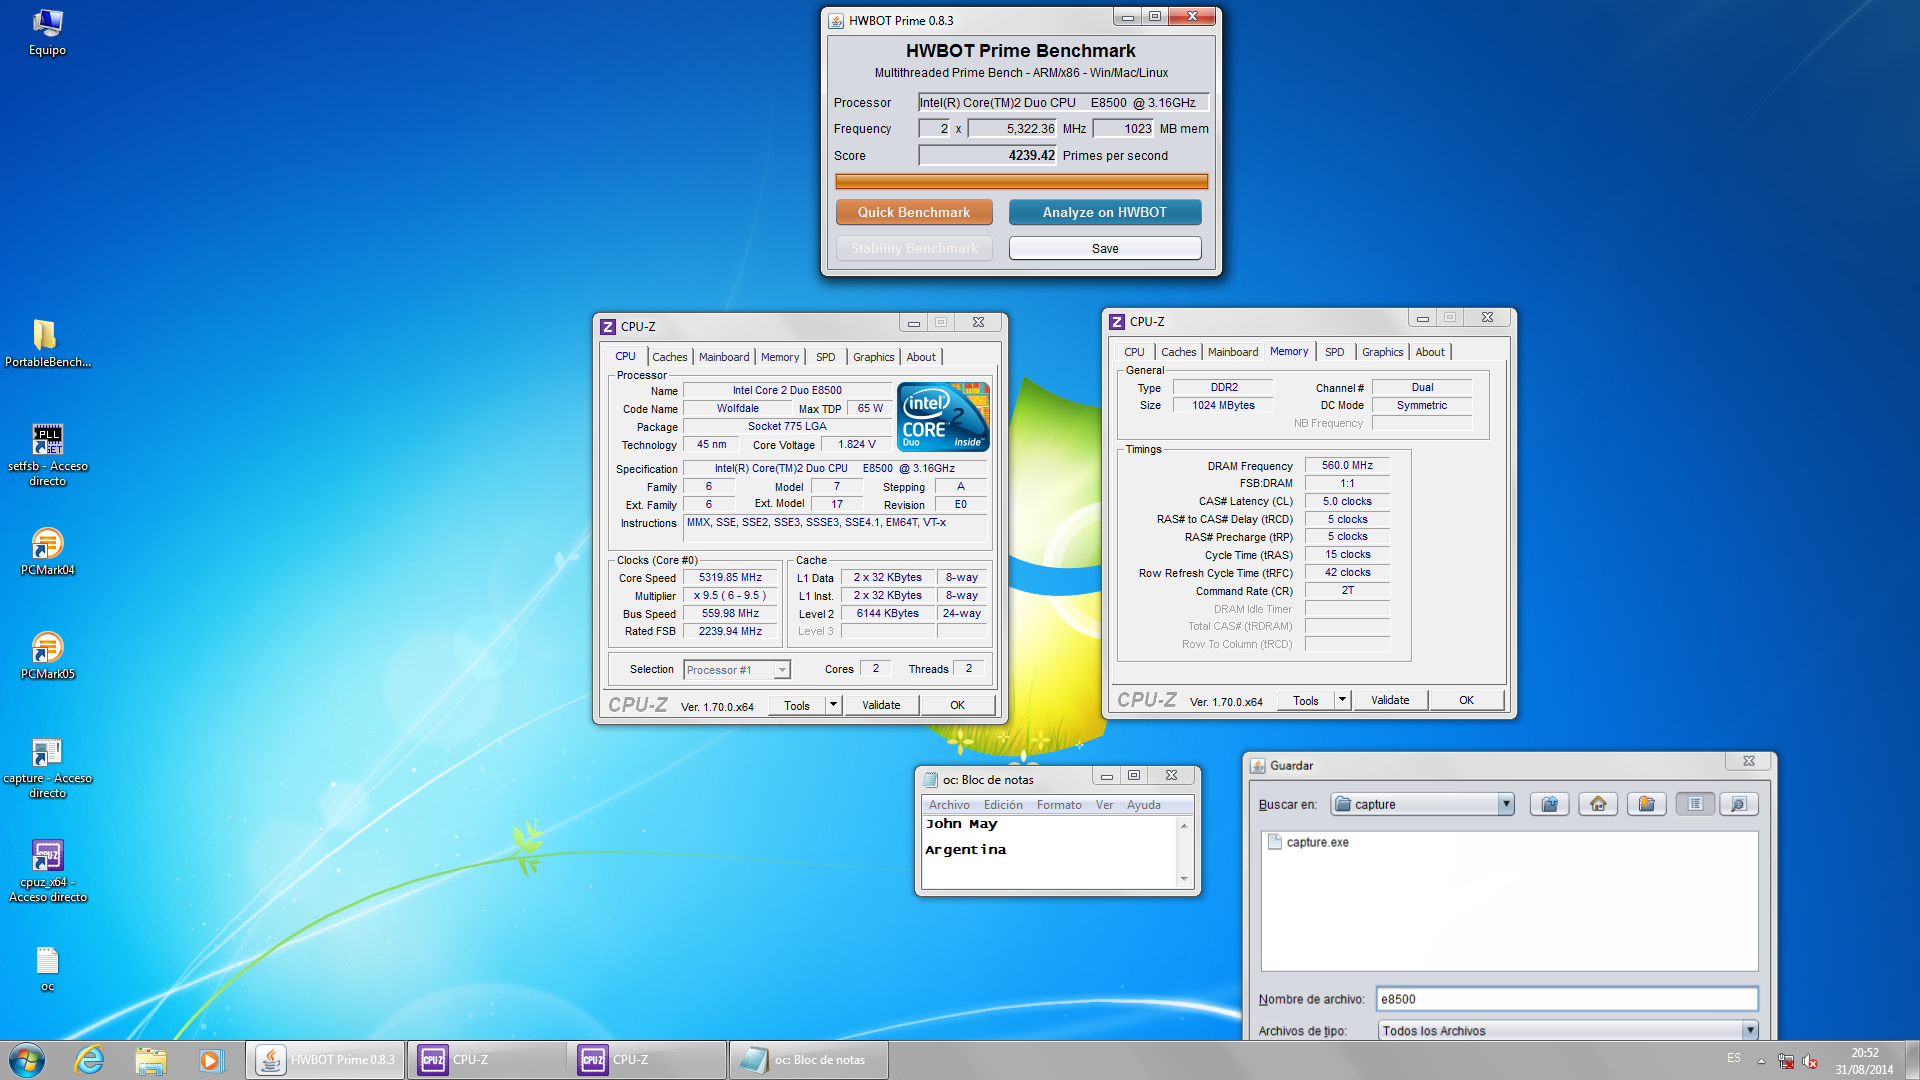Open About tab in right CPU-Z window

point(1430,352)
